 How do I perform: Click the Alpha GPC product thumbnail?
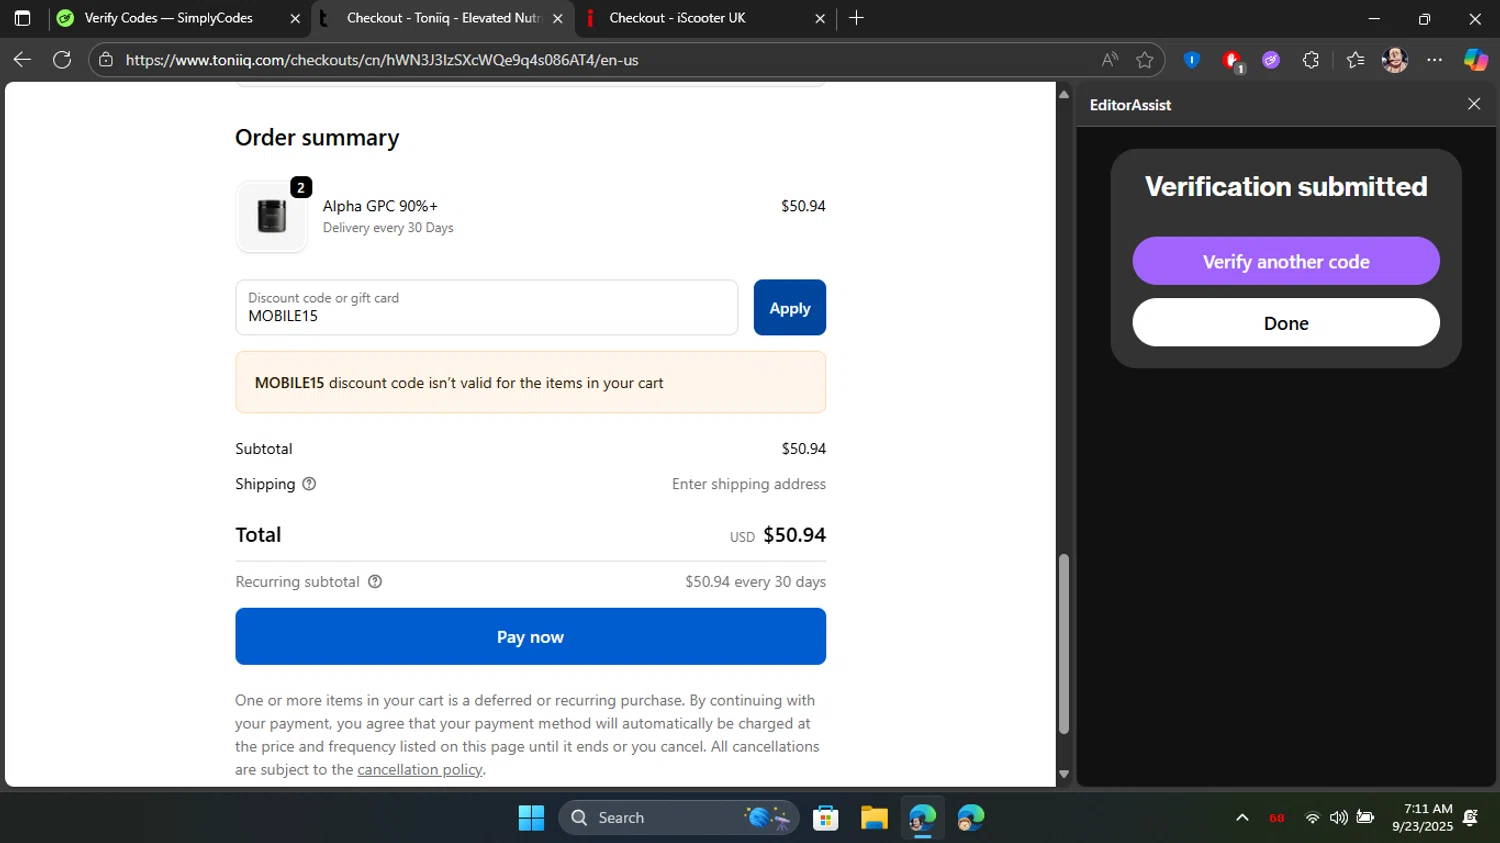pos(272,216)
